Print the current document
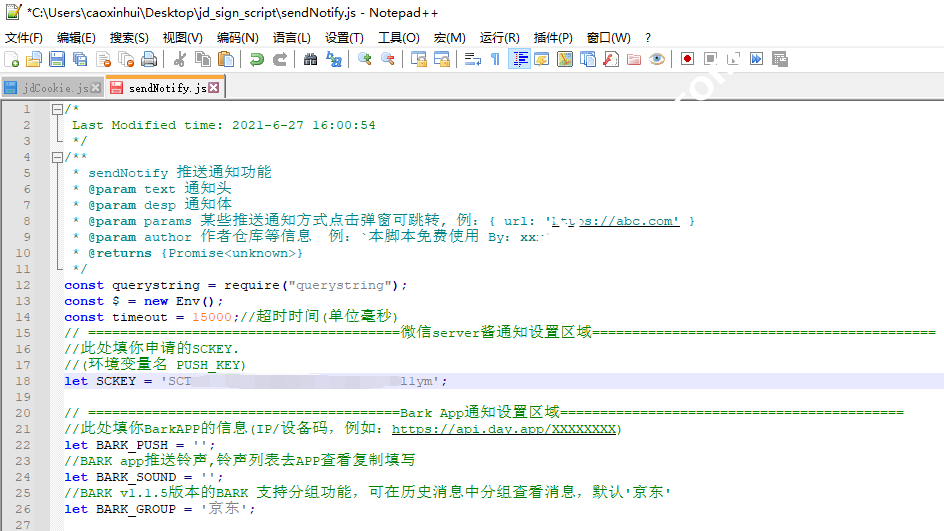Image resolution: width=944 pixels, height=531 pixels. pyautogui.click(x=149, y=59)
